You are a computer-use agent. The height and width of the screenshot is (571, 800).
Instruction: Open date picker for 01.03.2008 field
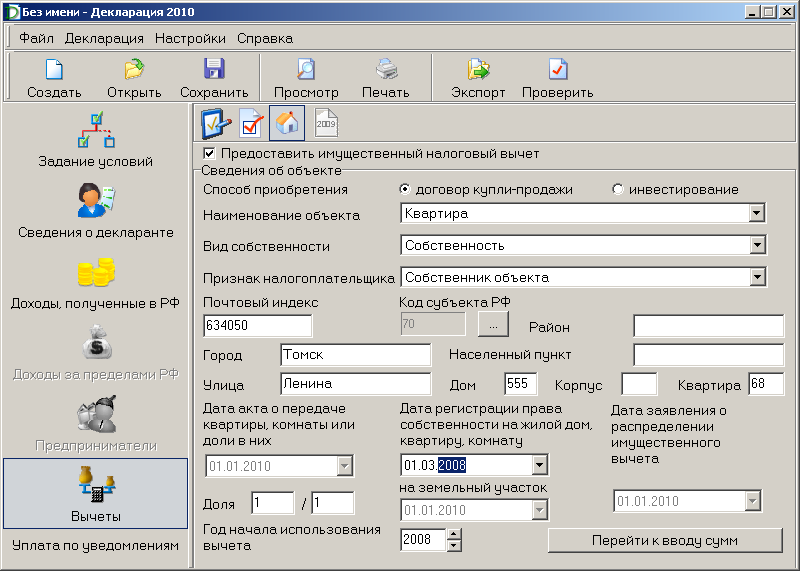coord(540,465)
